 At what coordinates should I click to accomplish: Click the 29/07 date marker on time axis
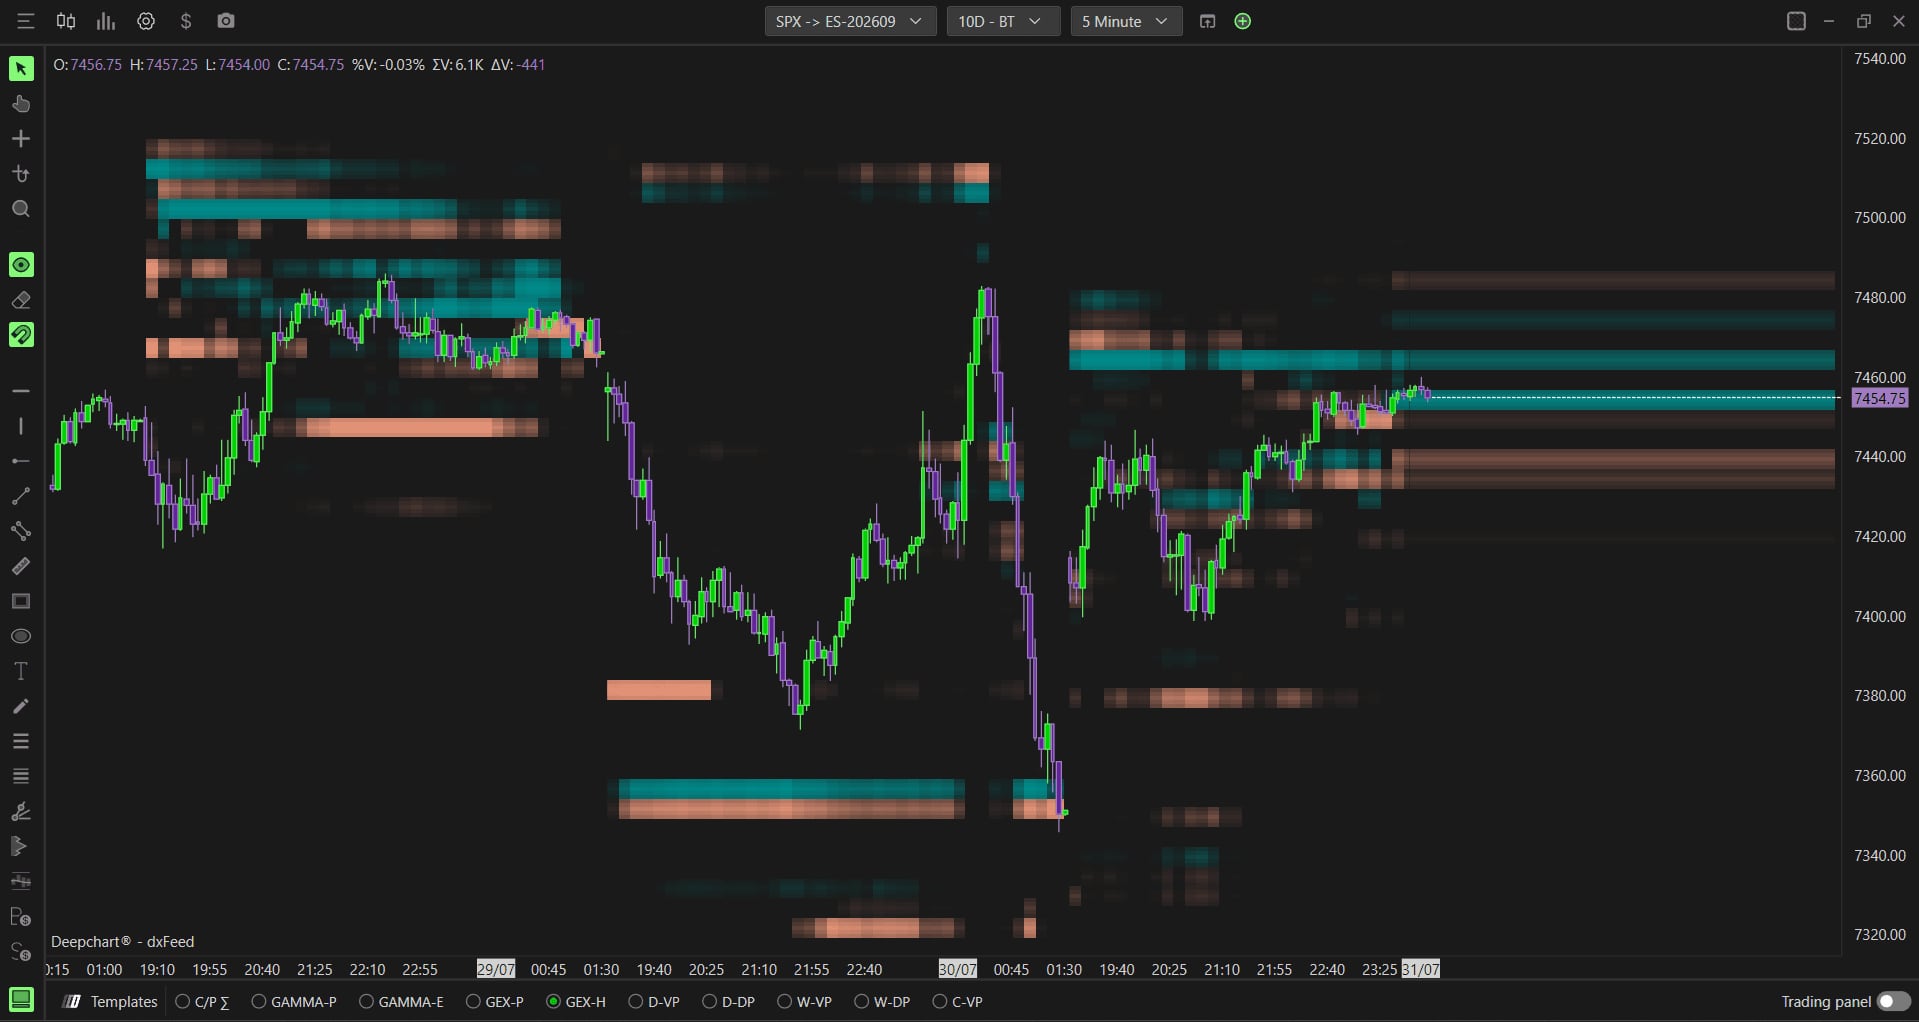click(496, 969)
